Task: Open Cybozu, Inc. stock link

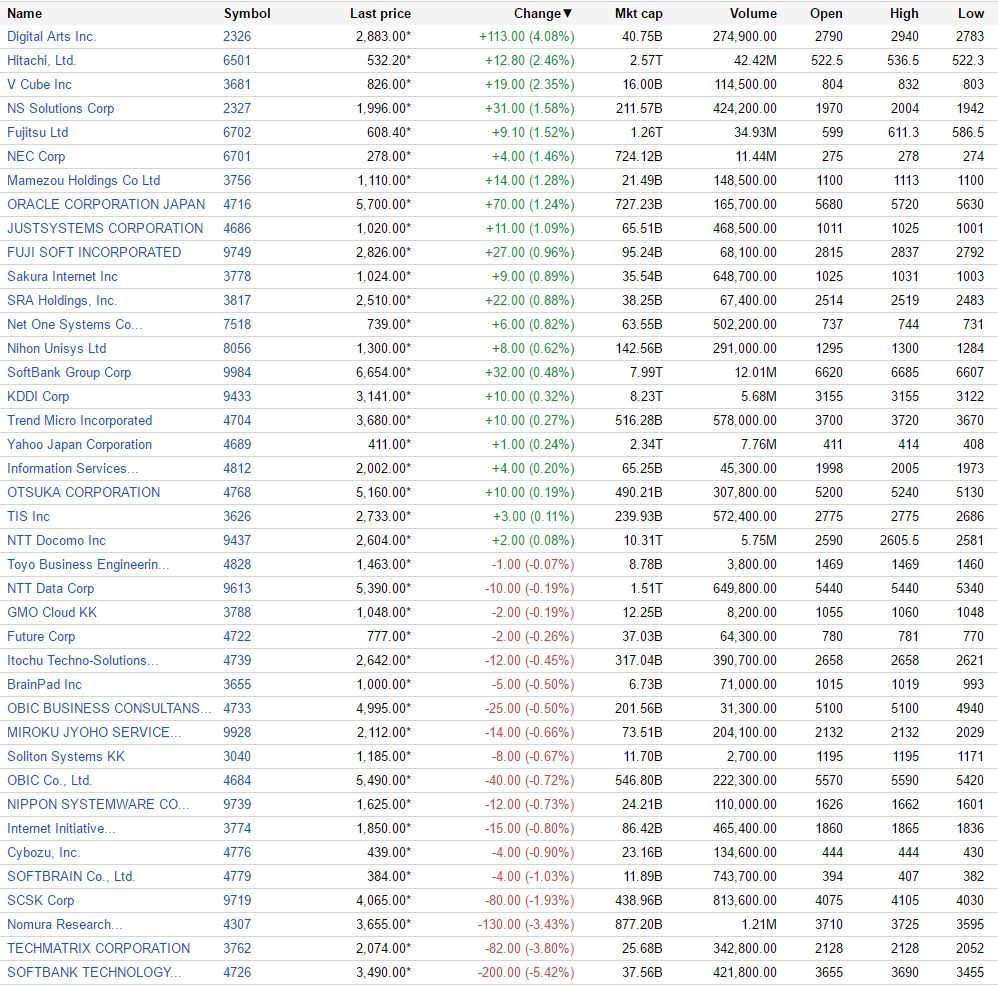Action: coord(43,853)
